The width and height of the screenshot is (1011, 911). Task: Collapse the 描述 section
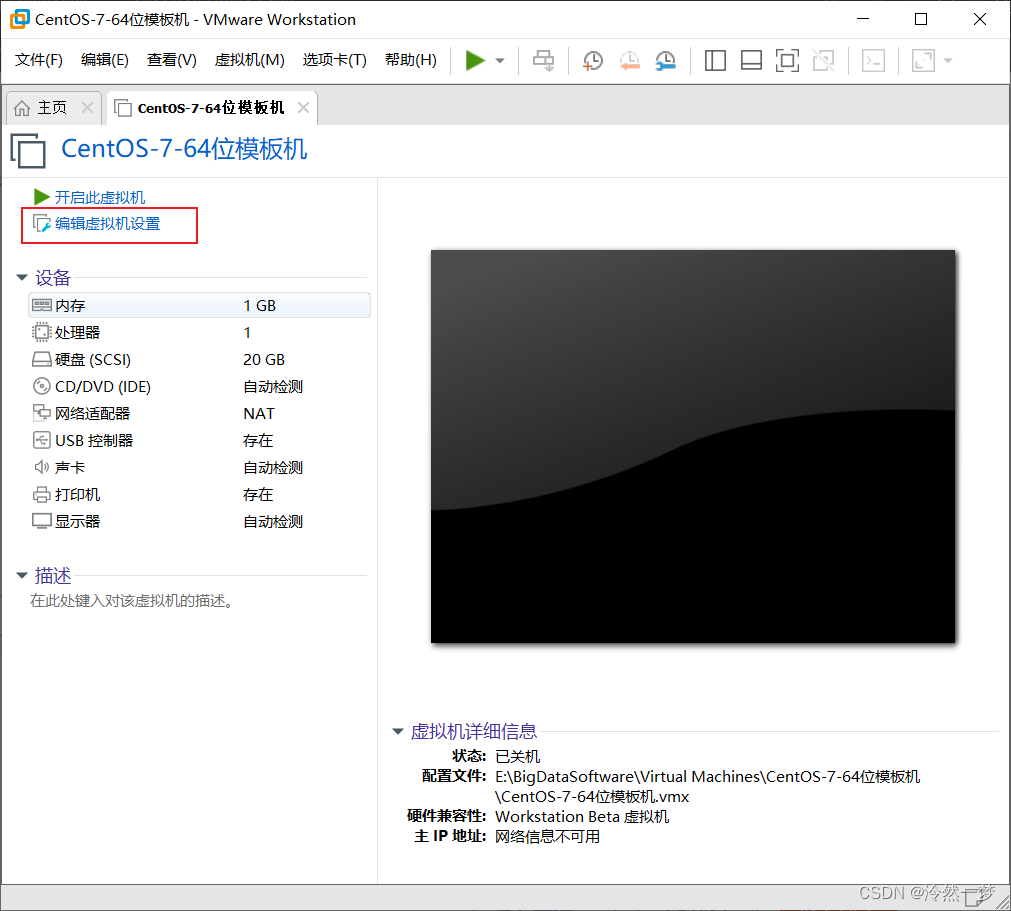click(22, 575)
